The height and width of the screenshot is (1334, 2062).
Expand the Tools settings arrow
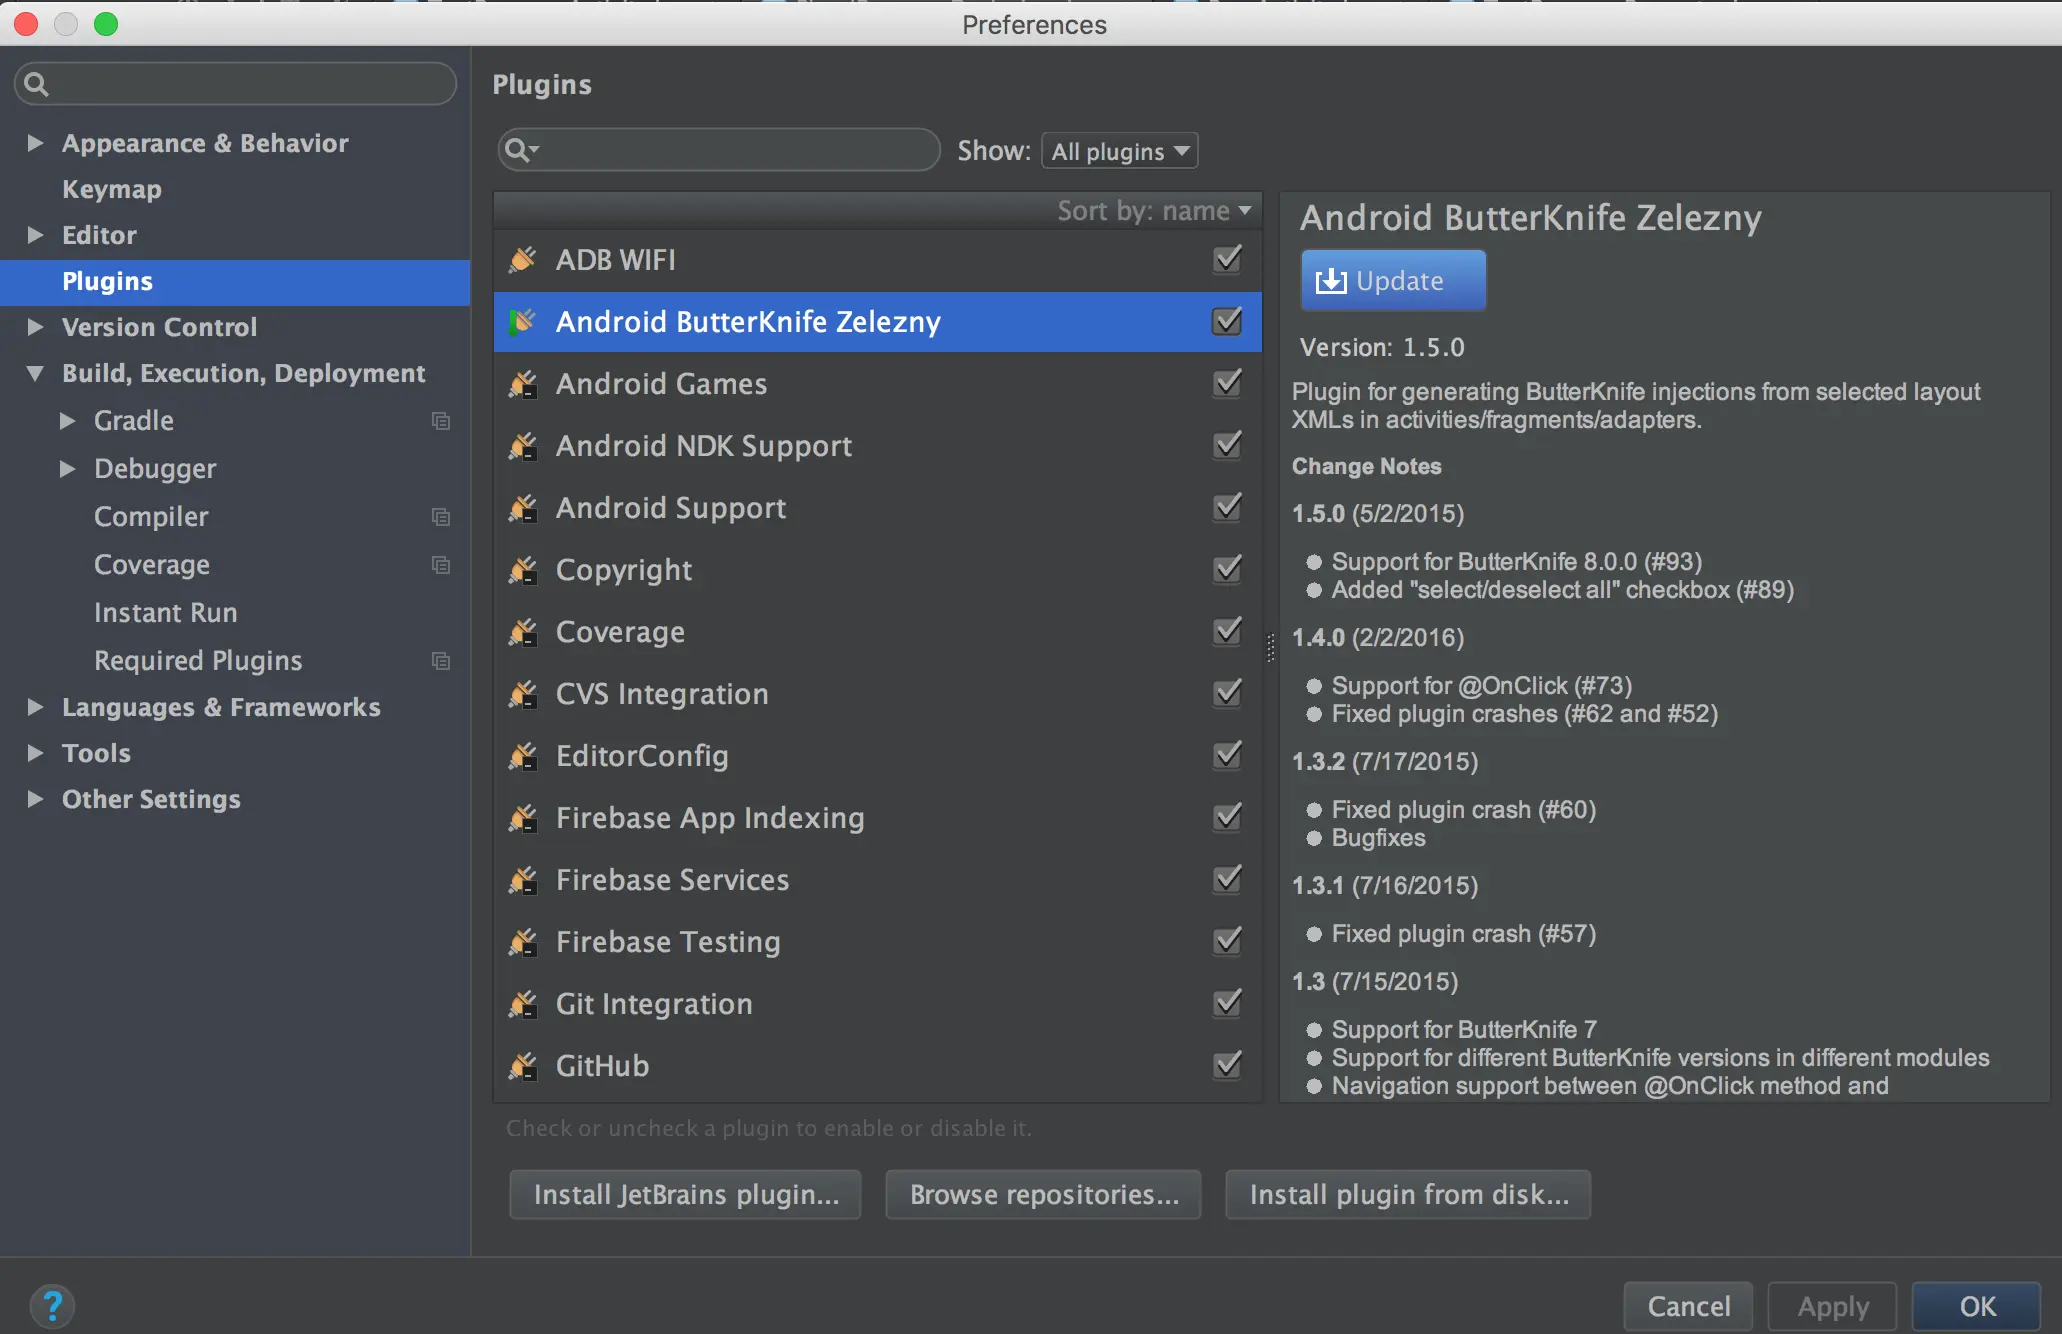point(35,753)
